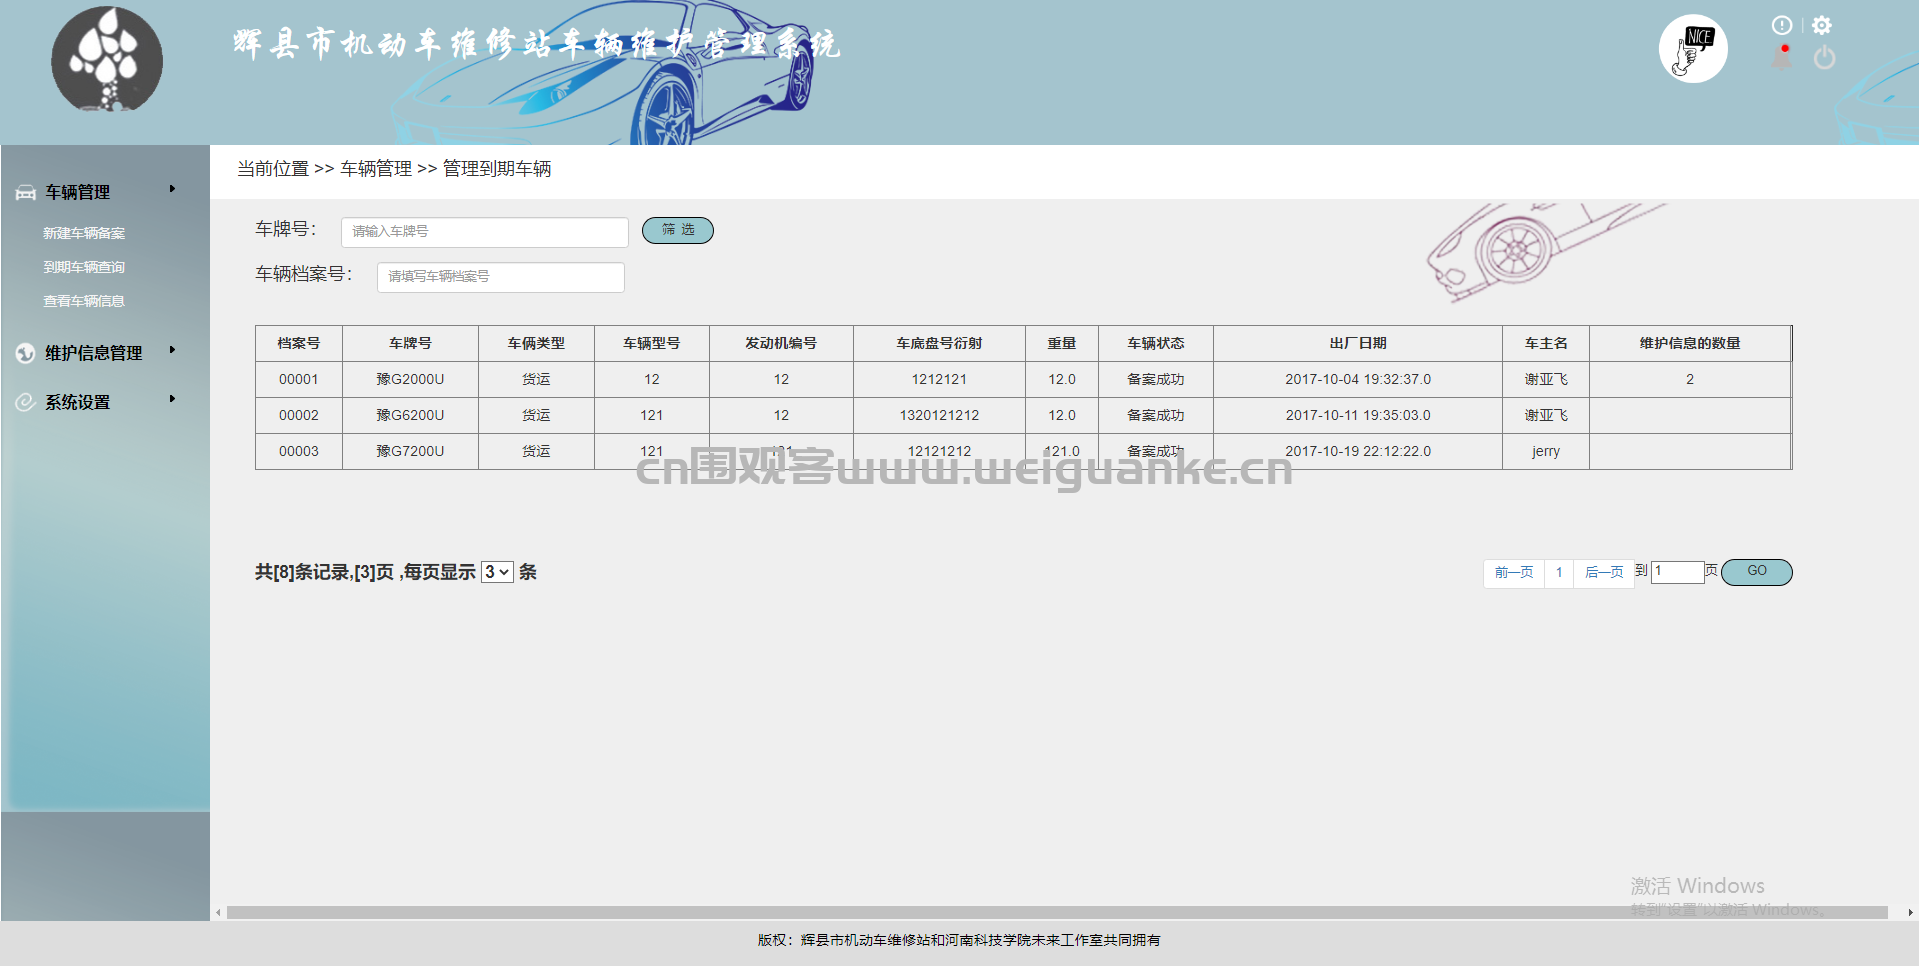This screenshot has width=1919, height=969.
Task: Expand the 维护信息管理 menu arrow
Action: click(172, 350)
